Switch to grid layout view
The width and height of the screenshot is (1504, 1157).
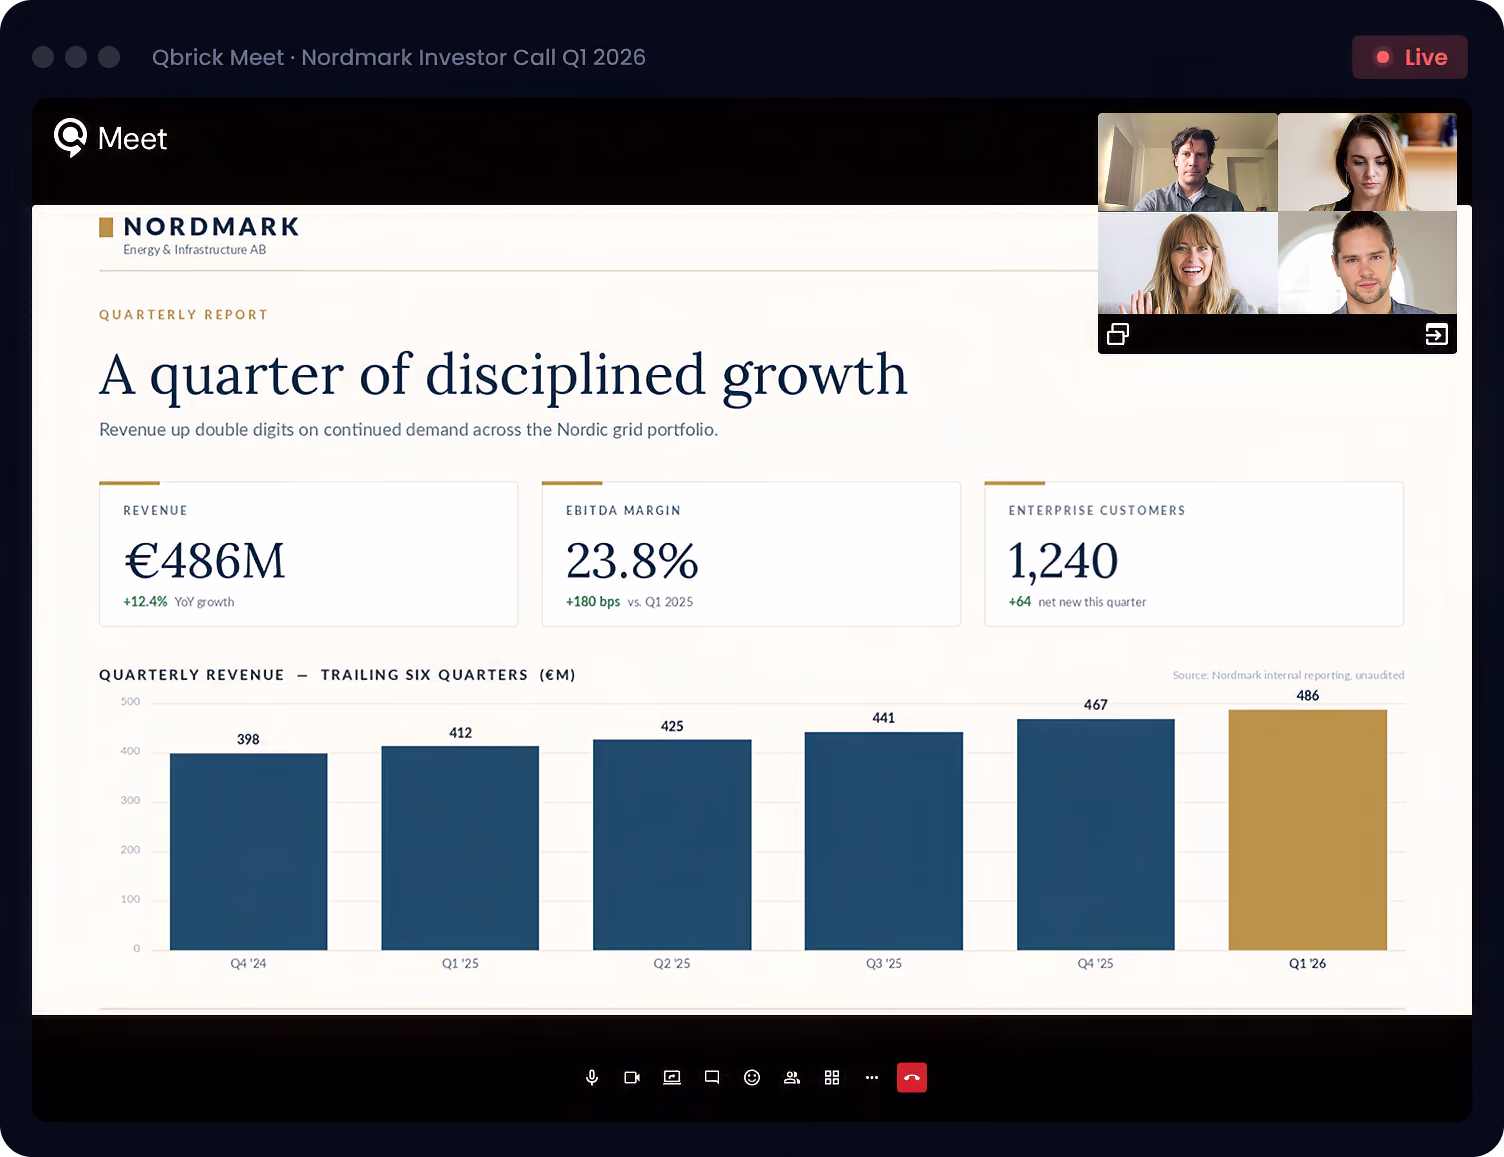(x=832, y=1077)
